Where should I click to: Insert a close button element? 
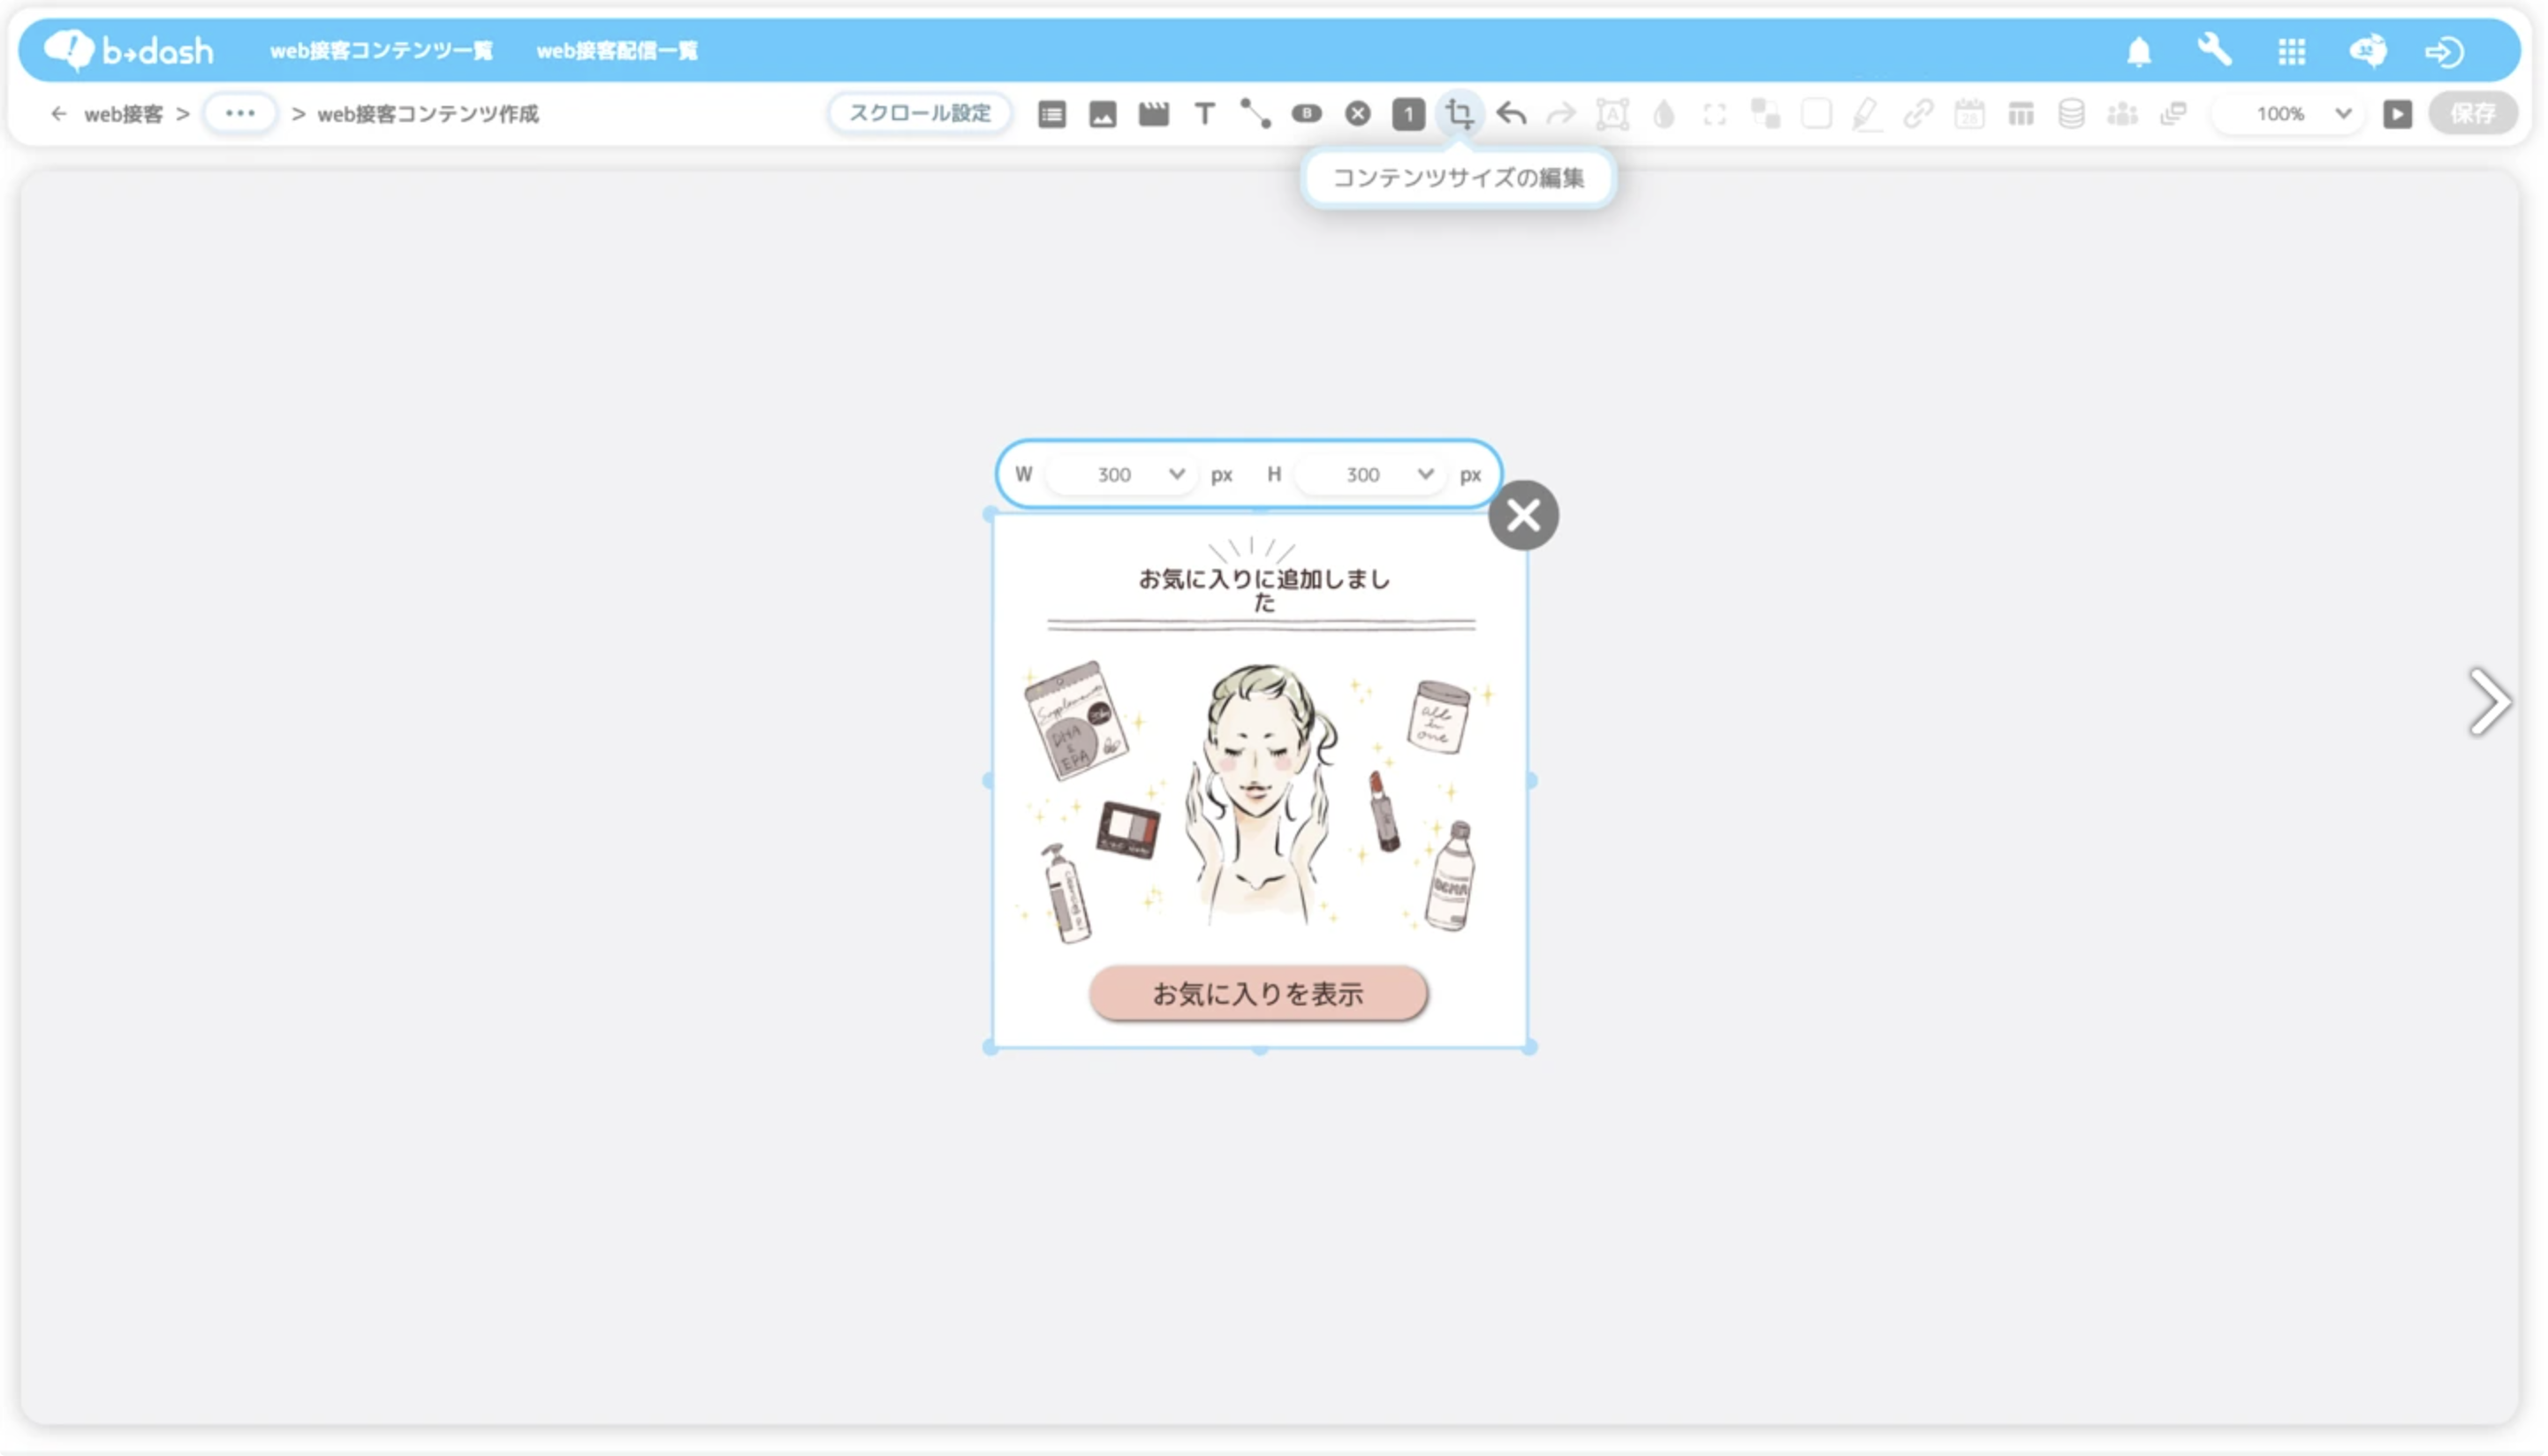(1357, 114)
